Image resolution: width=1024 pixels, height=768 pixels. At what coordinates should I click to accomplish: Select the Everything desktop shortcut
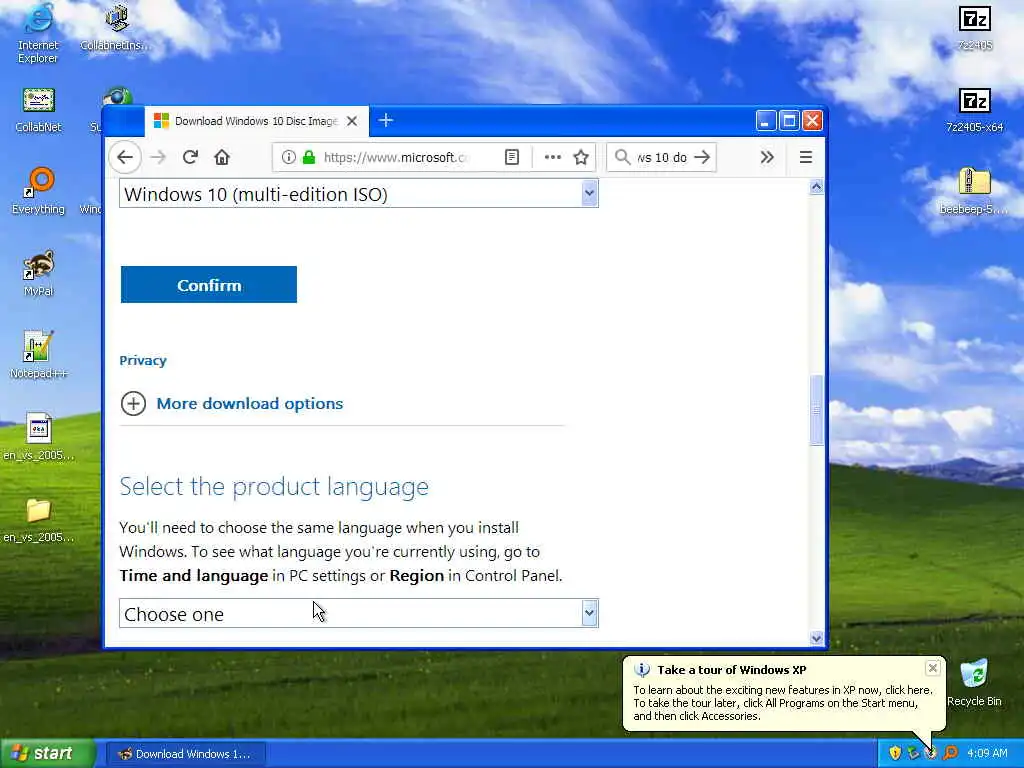pyautogui.click(x=38, y=191)
